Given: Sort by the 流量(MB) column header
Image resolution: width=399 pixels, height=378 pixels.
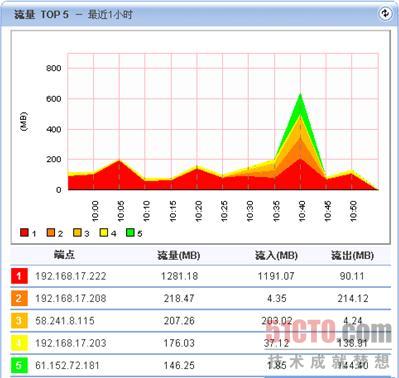Looking at the screenshot, I should (179, 255).
